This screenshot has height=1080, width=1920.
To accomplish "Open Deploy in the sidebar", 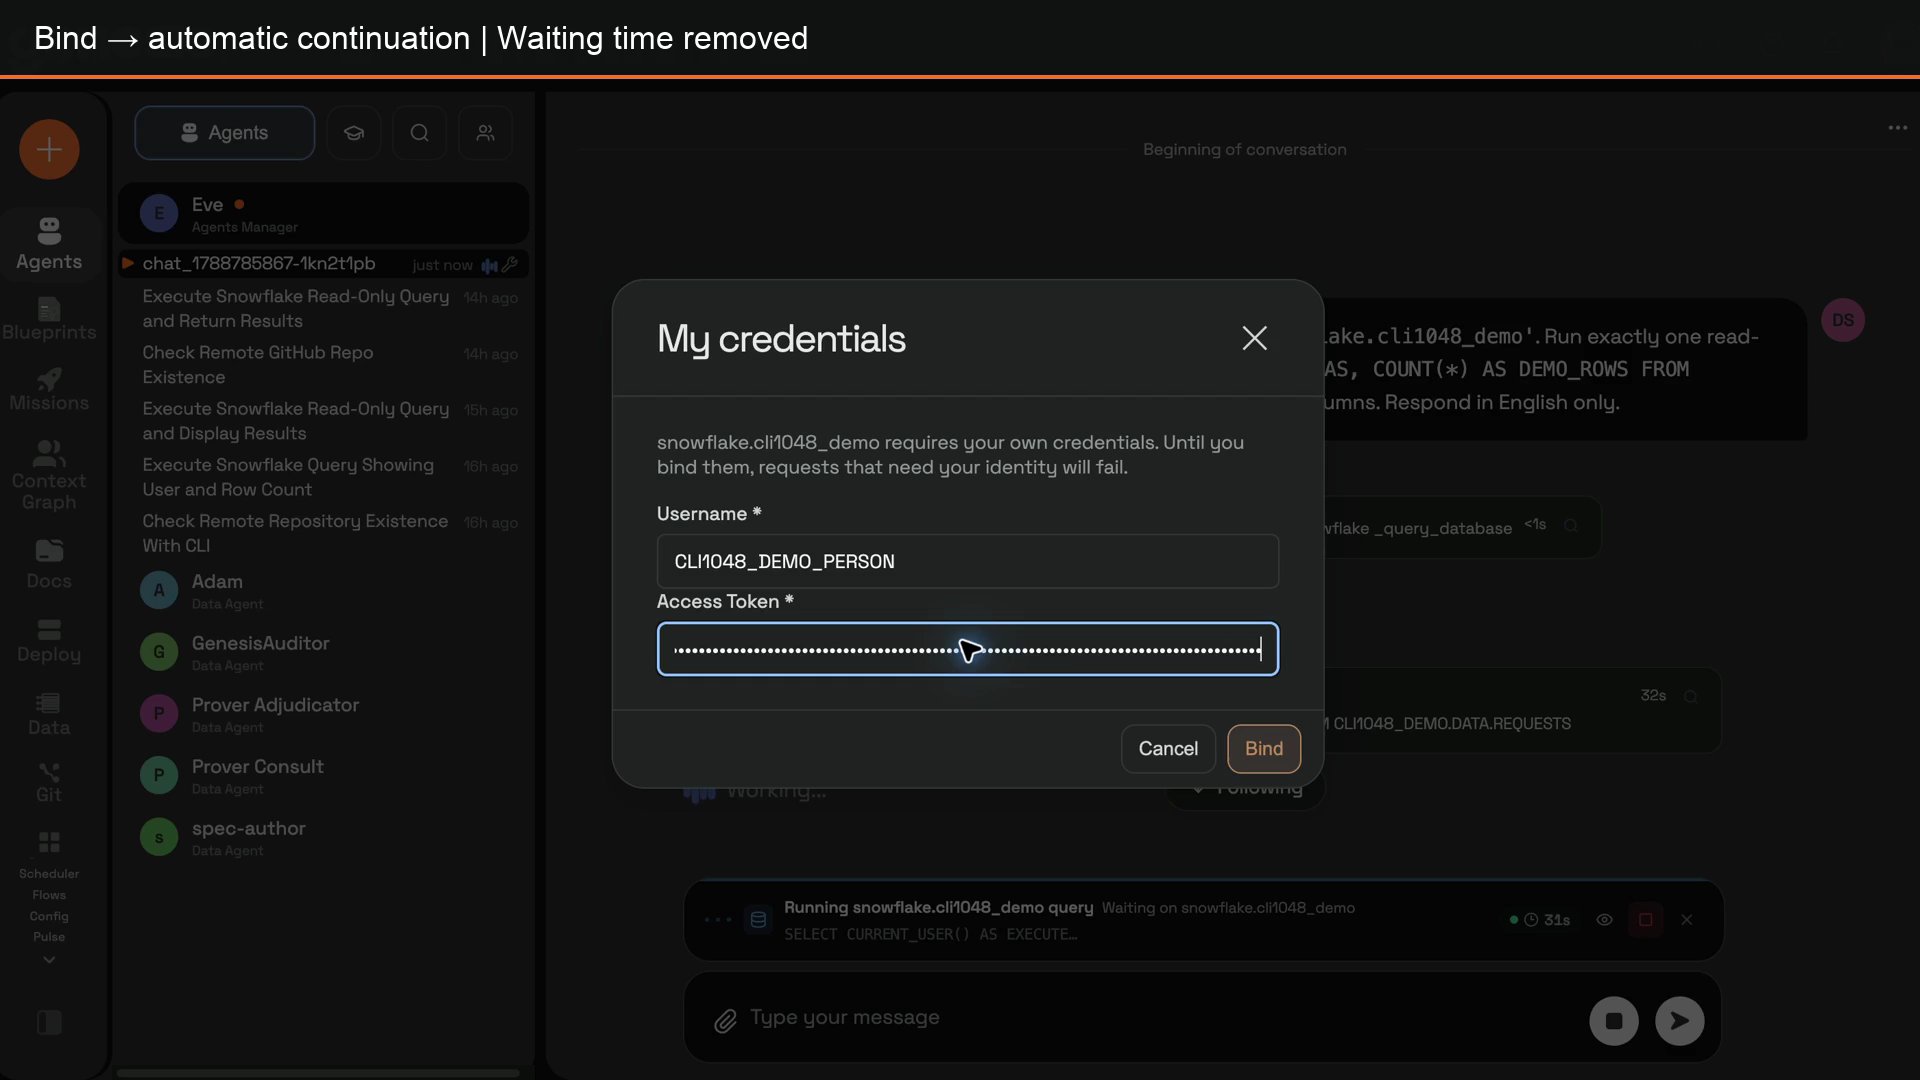I will click(49, 642).
